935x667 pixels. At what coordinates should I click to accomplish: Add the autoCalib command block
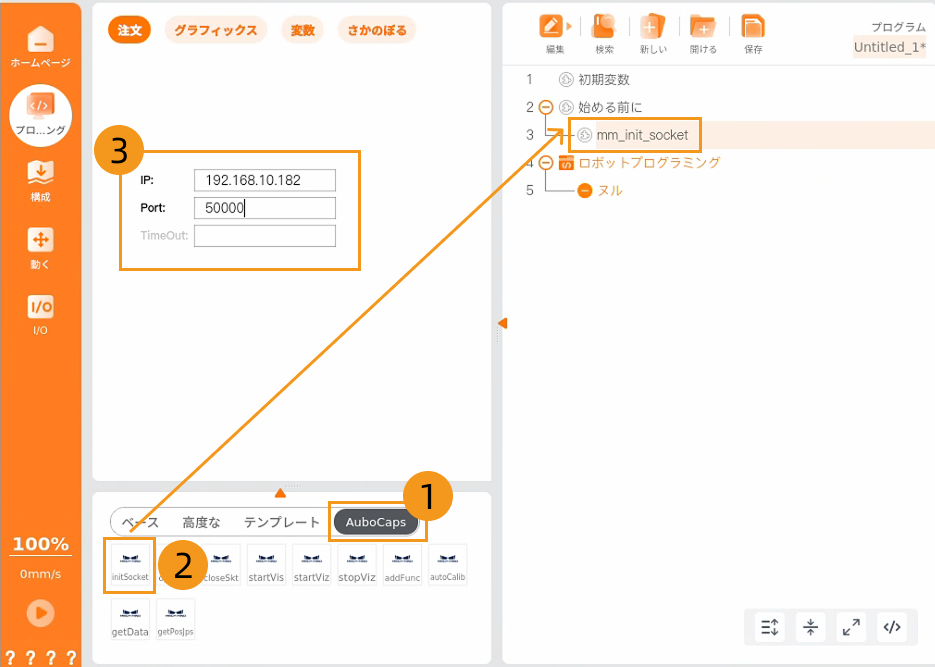coord(447,564)
